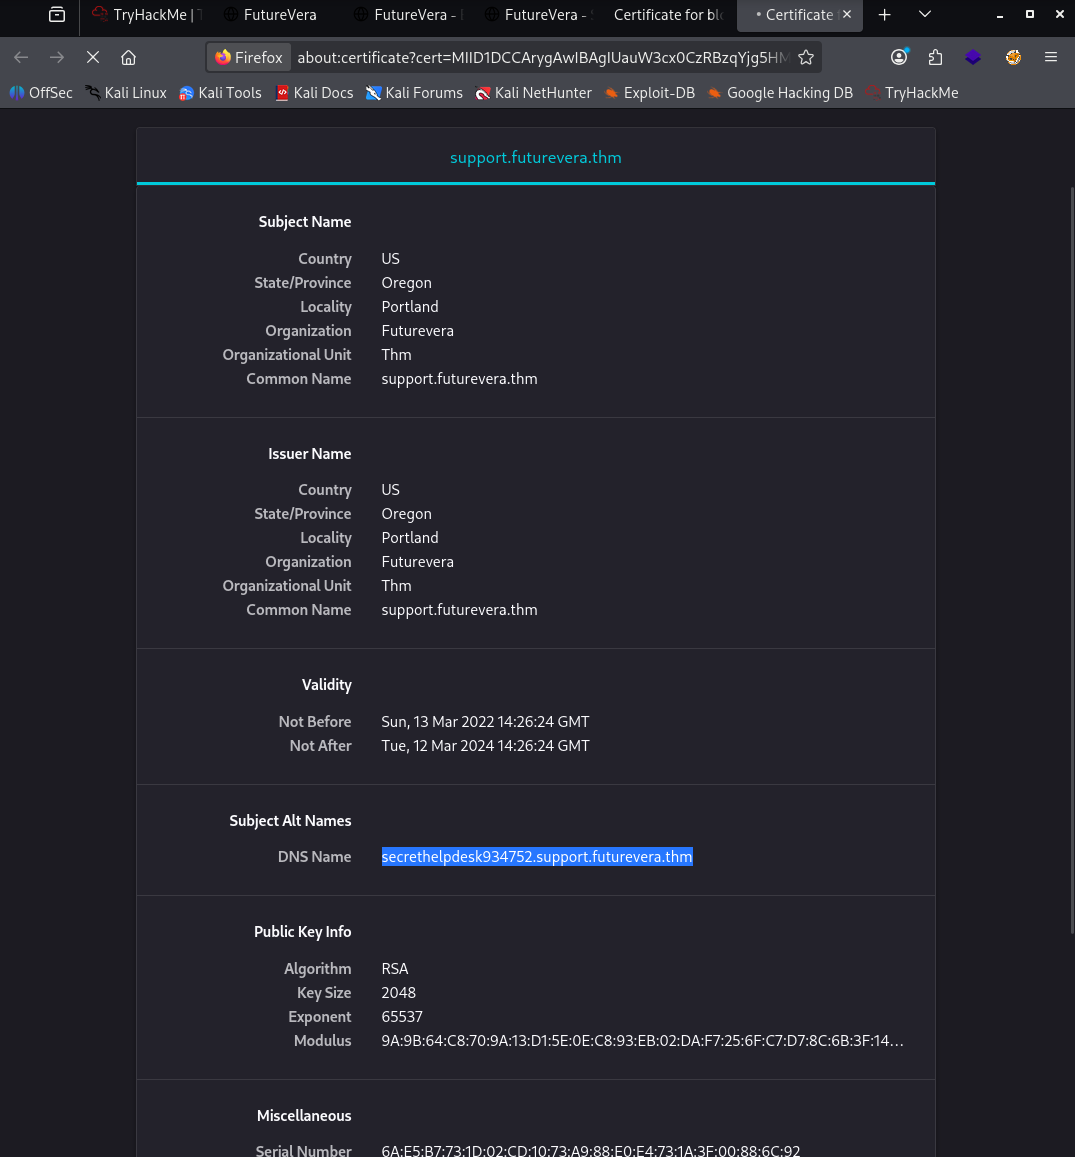Bookmark this page with the star icon
Image resolution: width=1075 pixels, height=1157 pixels.
(806, 57)
